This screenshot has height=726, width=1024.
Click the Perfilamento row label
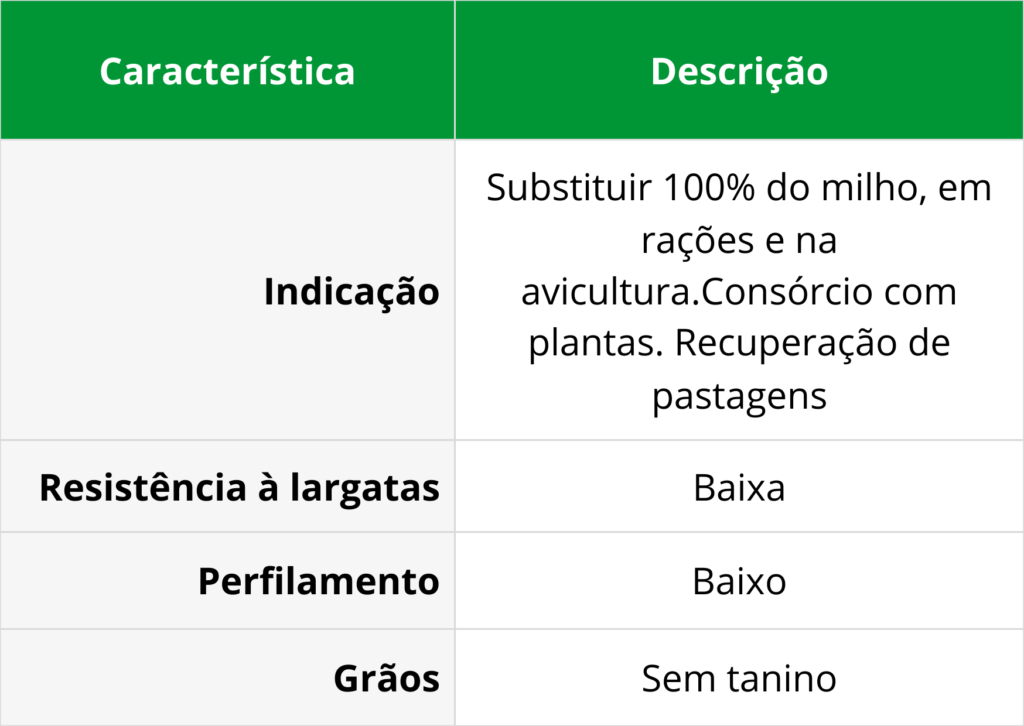pyautogui.click(x=318, y=581)
